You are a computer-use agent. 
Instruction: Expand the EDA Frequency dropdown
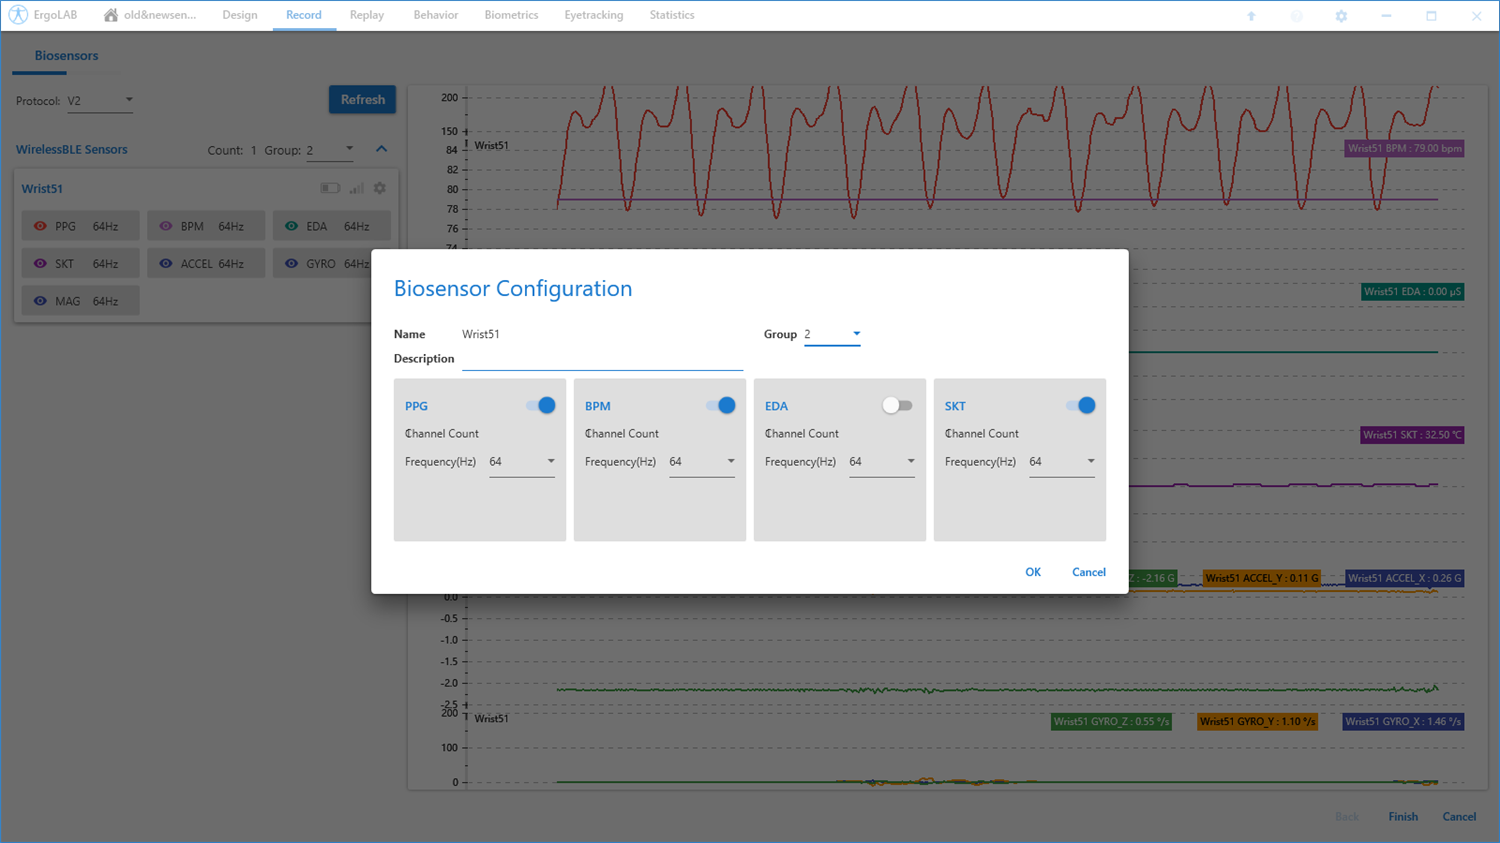pyautogui.click(x=882, y=462)
